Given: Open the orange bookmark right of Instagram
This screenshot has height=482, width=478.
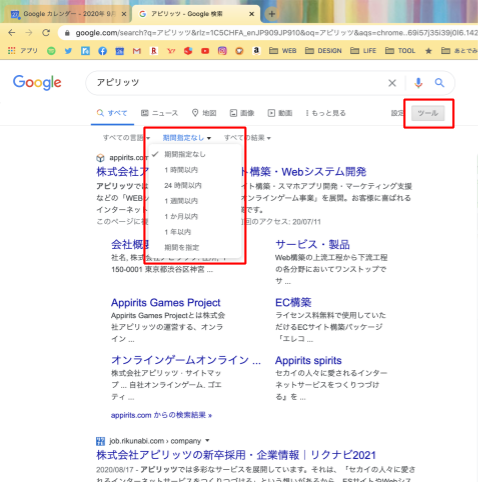Looking at the screenshot, I should click(239, 51).
